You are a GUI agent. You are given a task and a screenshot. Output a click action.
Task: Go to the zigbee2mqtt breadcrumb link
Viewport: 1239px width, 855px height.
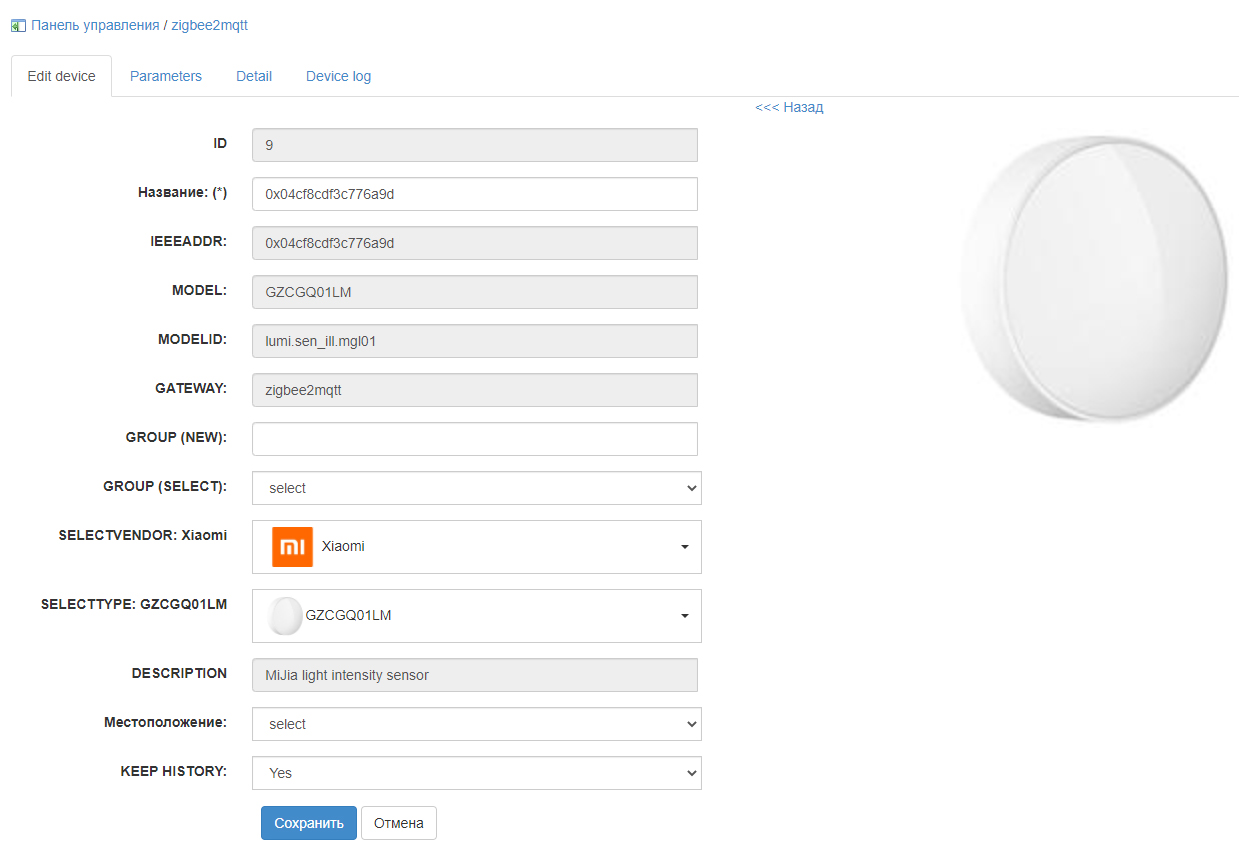pos(210,25)
